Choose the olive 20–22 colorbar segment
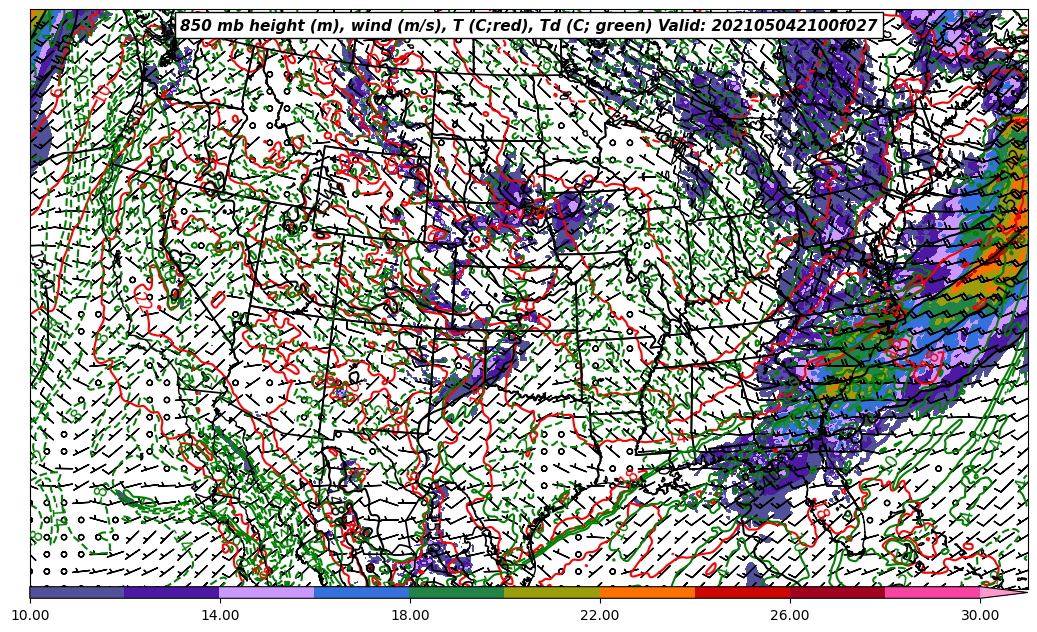Image resolution: width=1037 pixels, height=632 pixels. 552,592
